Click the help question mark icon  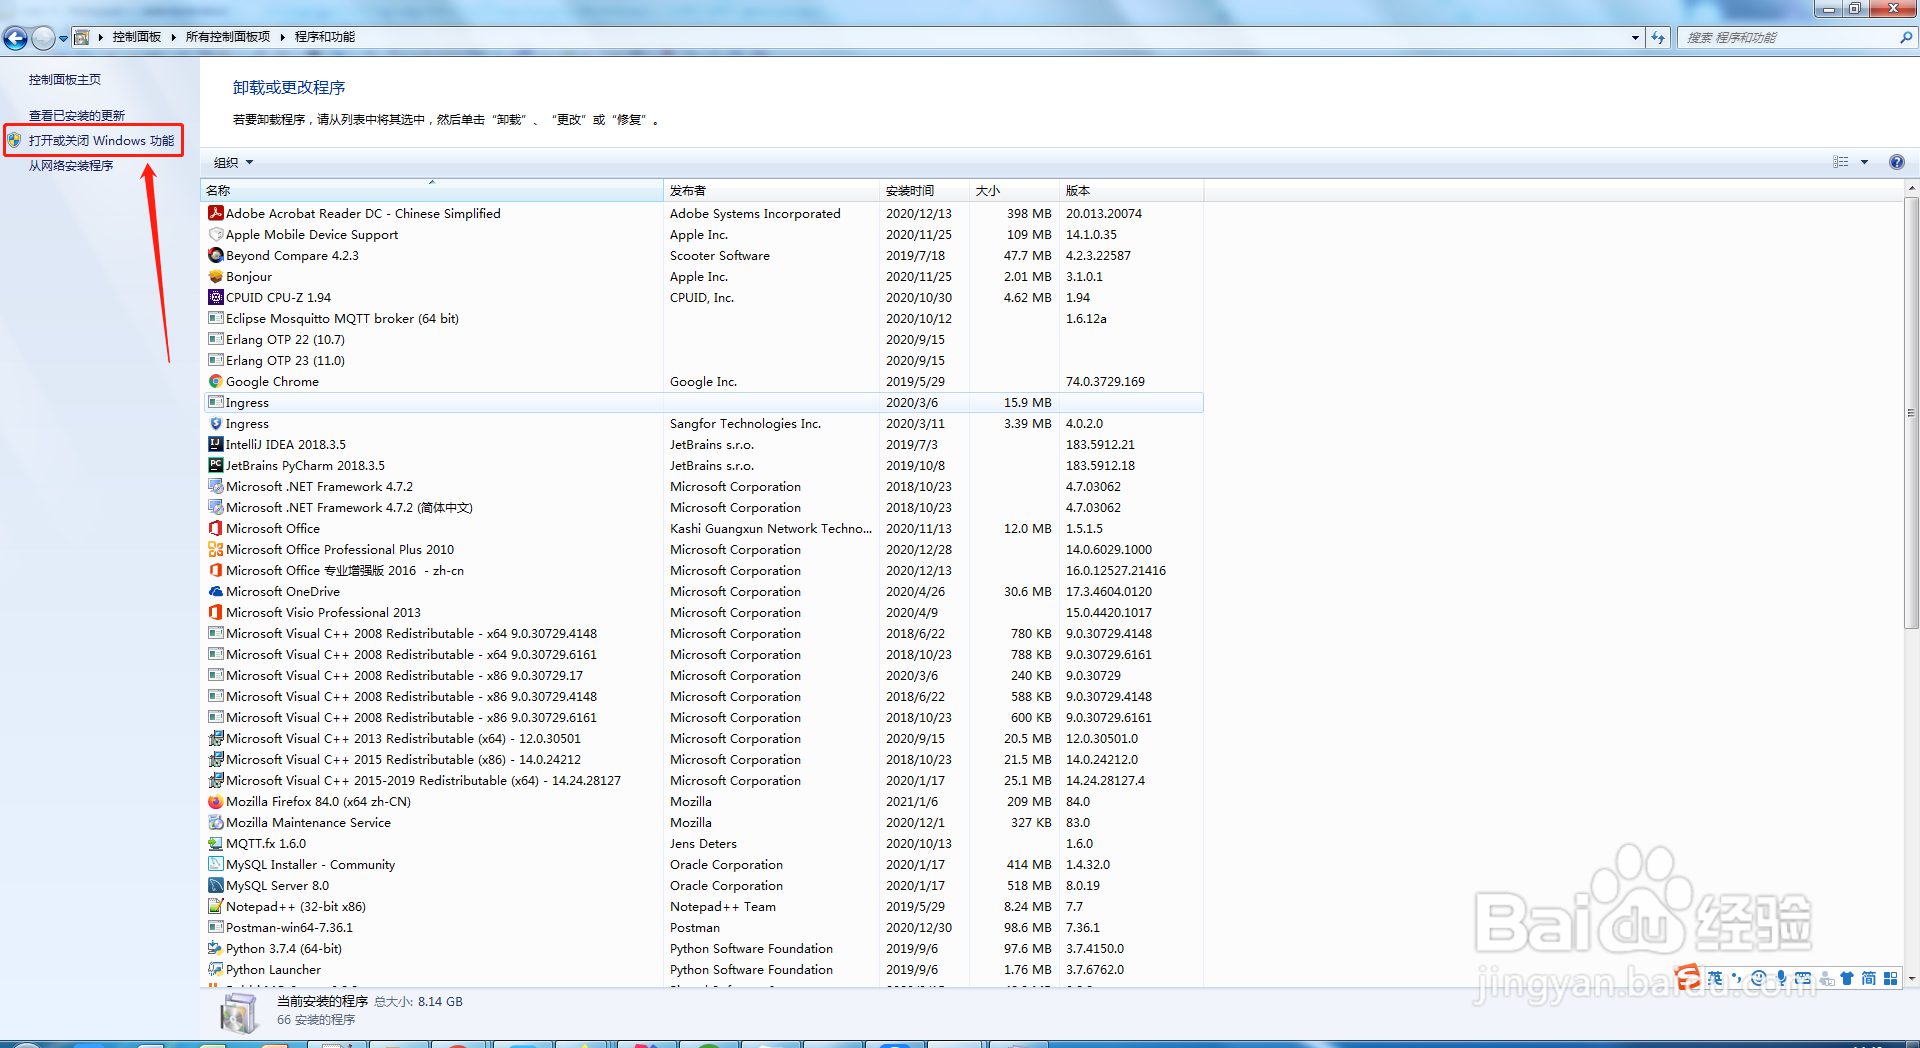[x=1896, y=162]
